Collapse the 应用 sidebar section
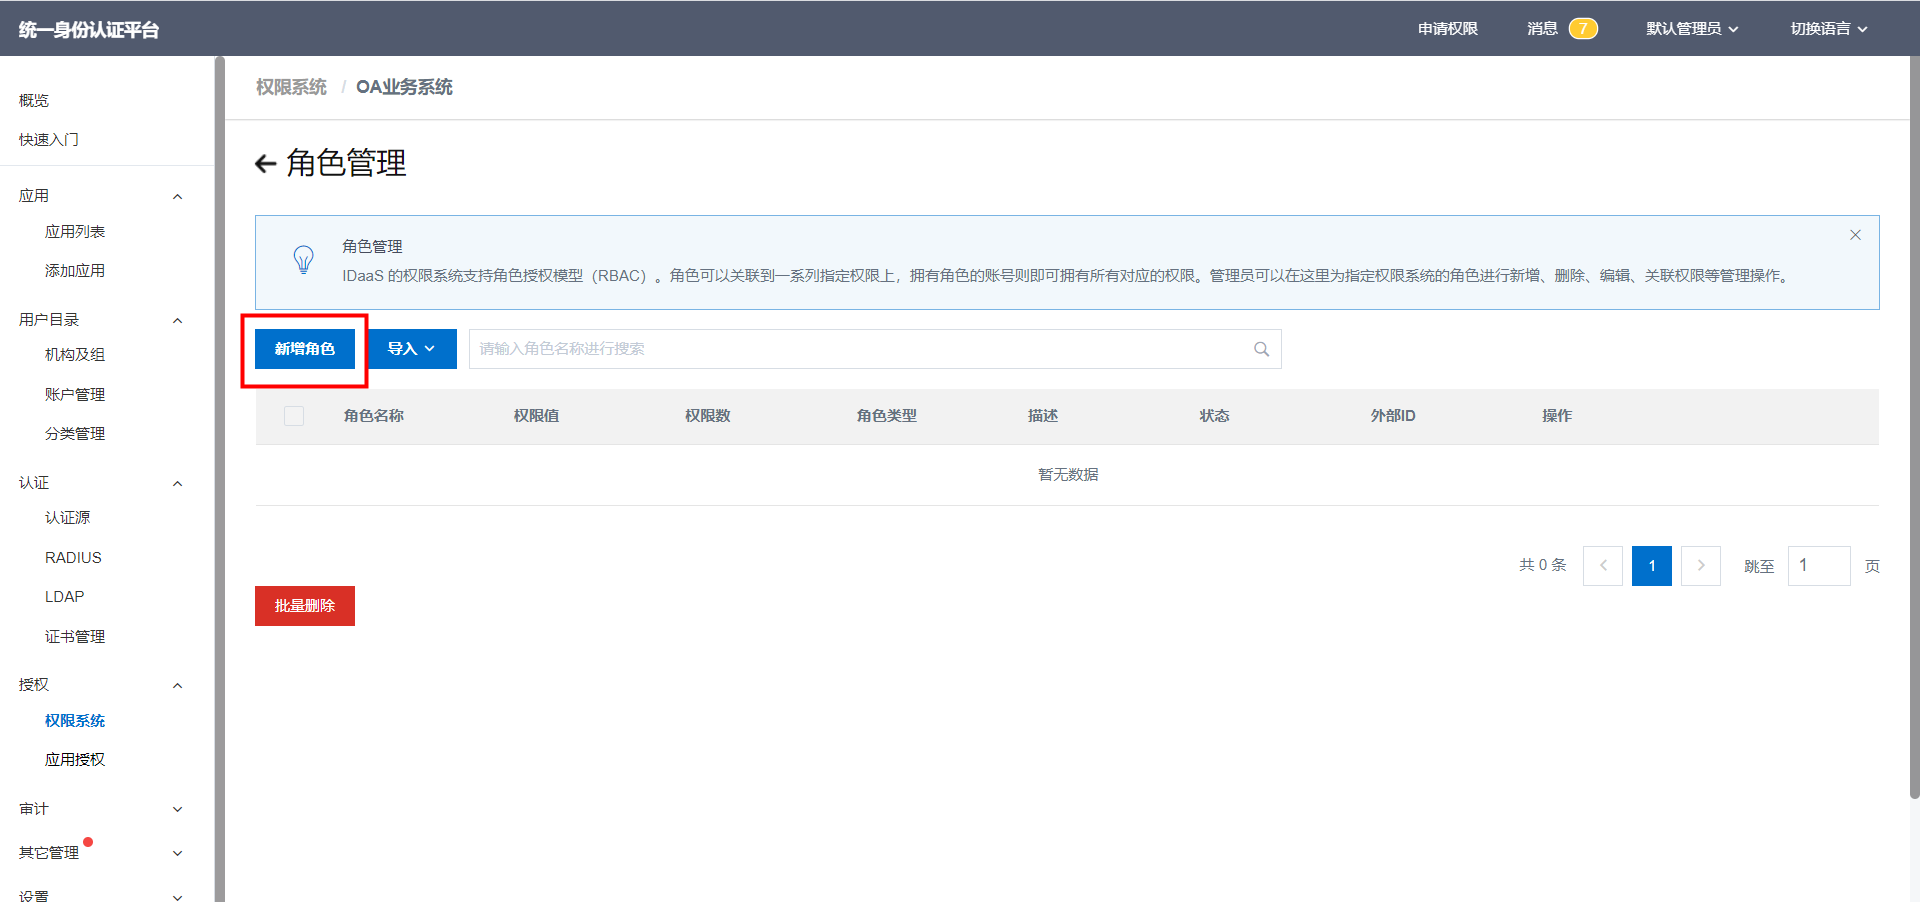1920x902 pixels. tap(177, 196)
